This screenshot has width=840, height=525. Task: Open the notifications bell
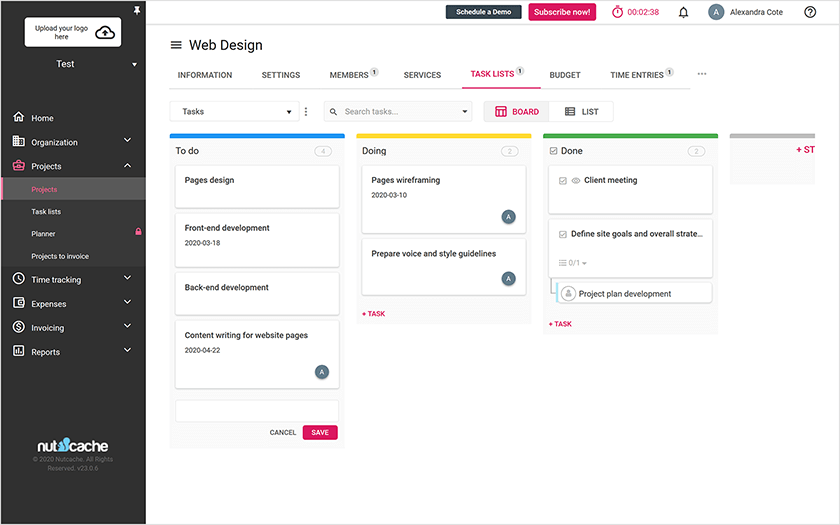[x=684, y=12]
